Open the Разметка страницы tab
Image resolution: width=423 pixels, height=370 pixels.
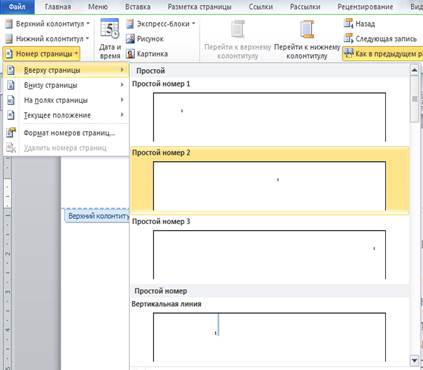[199, 7]
